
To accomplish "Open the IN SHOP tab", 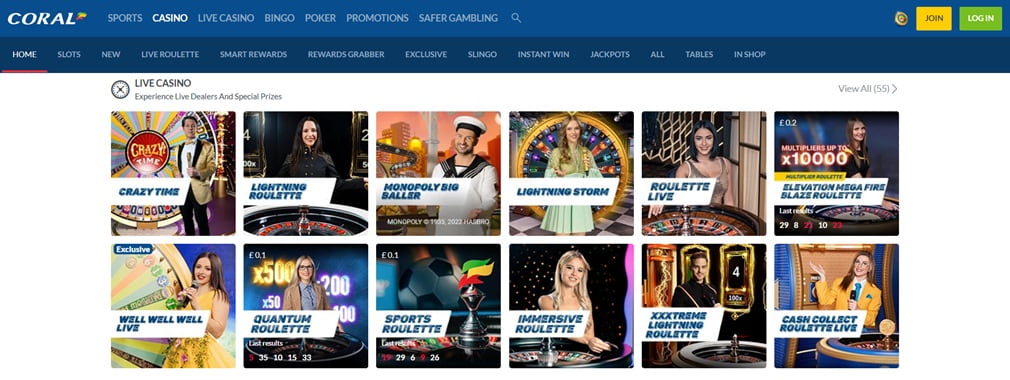I will pos(750,55).
